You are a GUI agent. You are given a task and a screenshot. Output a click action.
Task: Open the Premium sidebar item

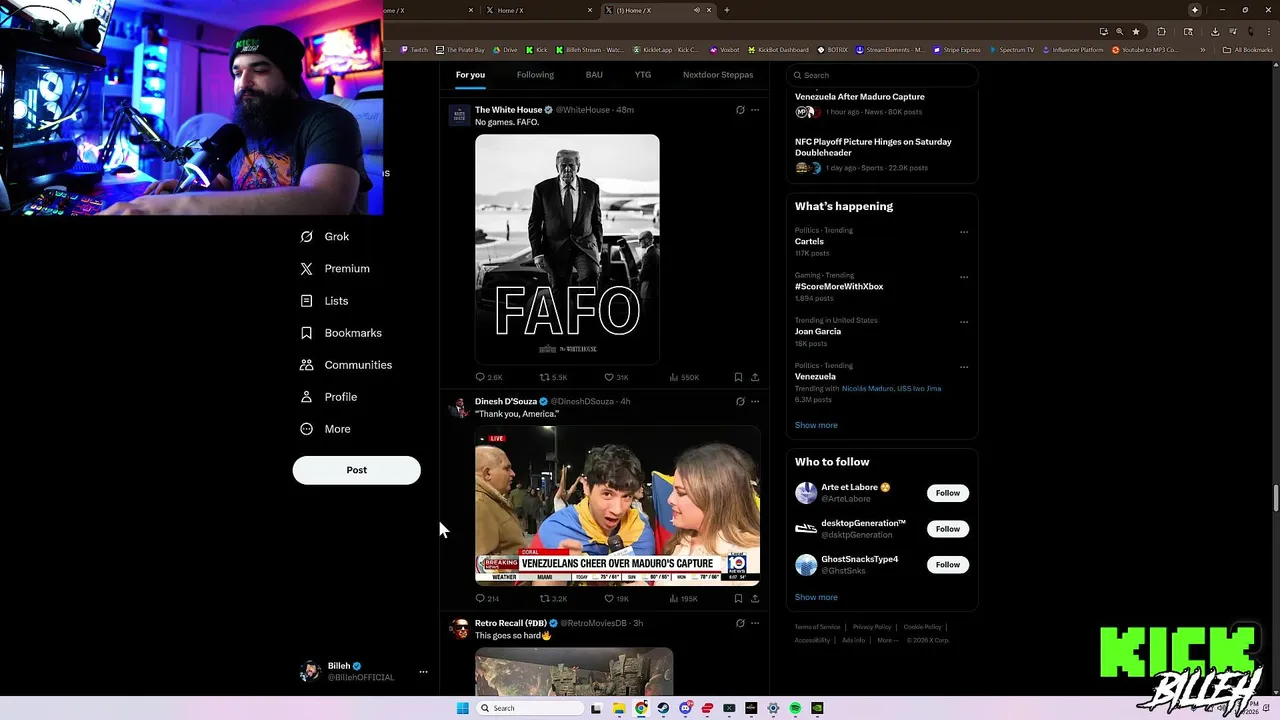pyautogui.click(x=335, y=269)
